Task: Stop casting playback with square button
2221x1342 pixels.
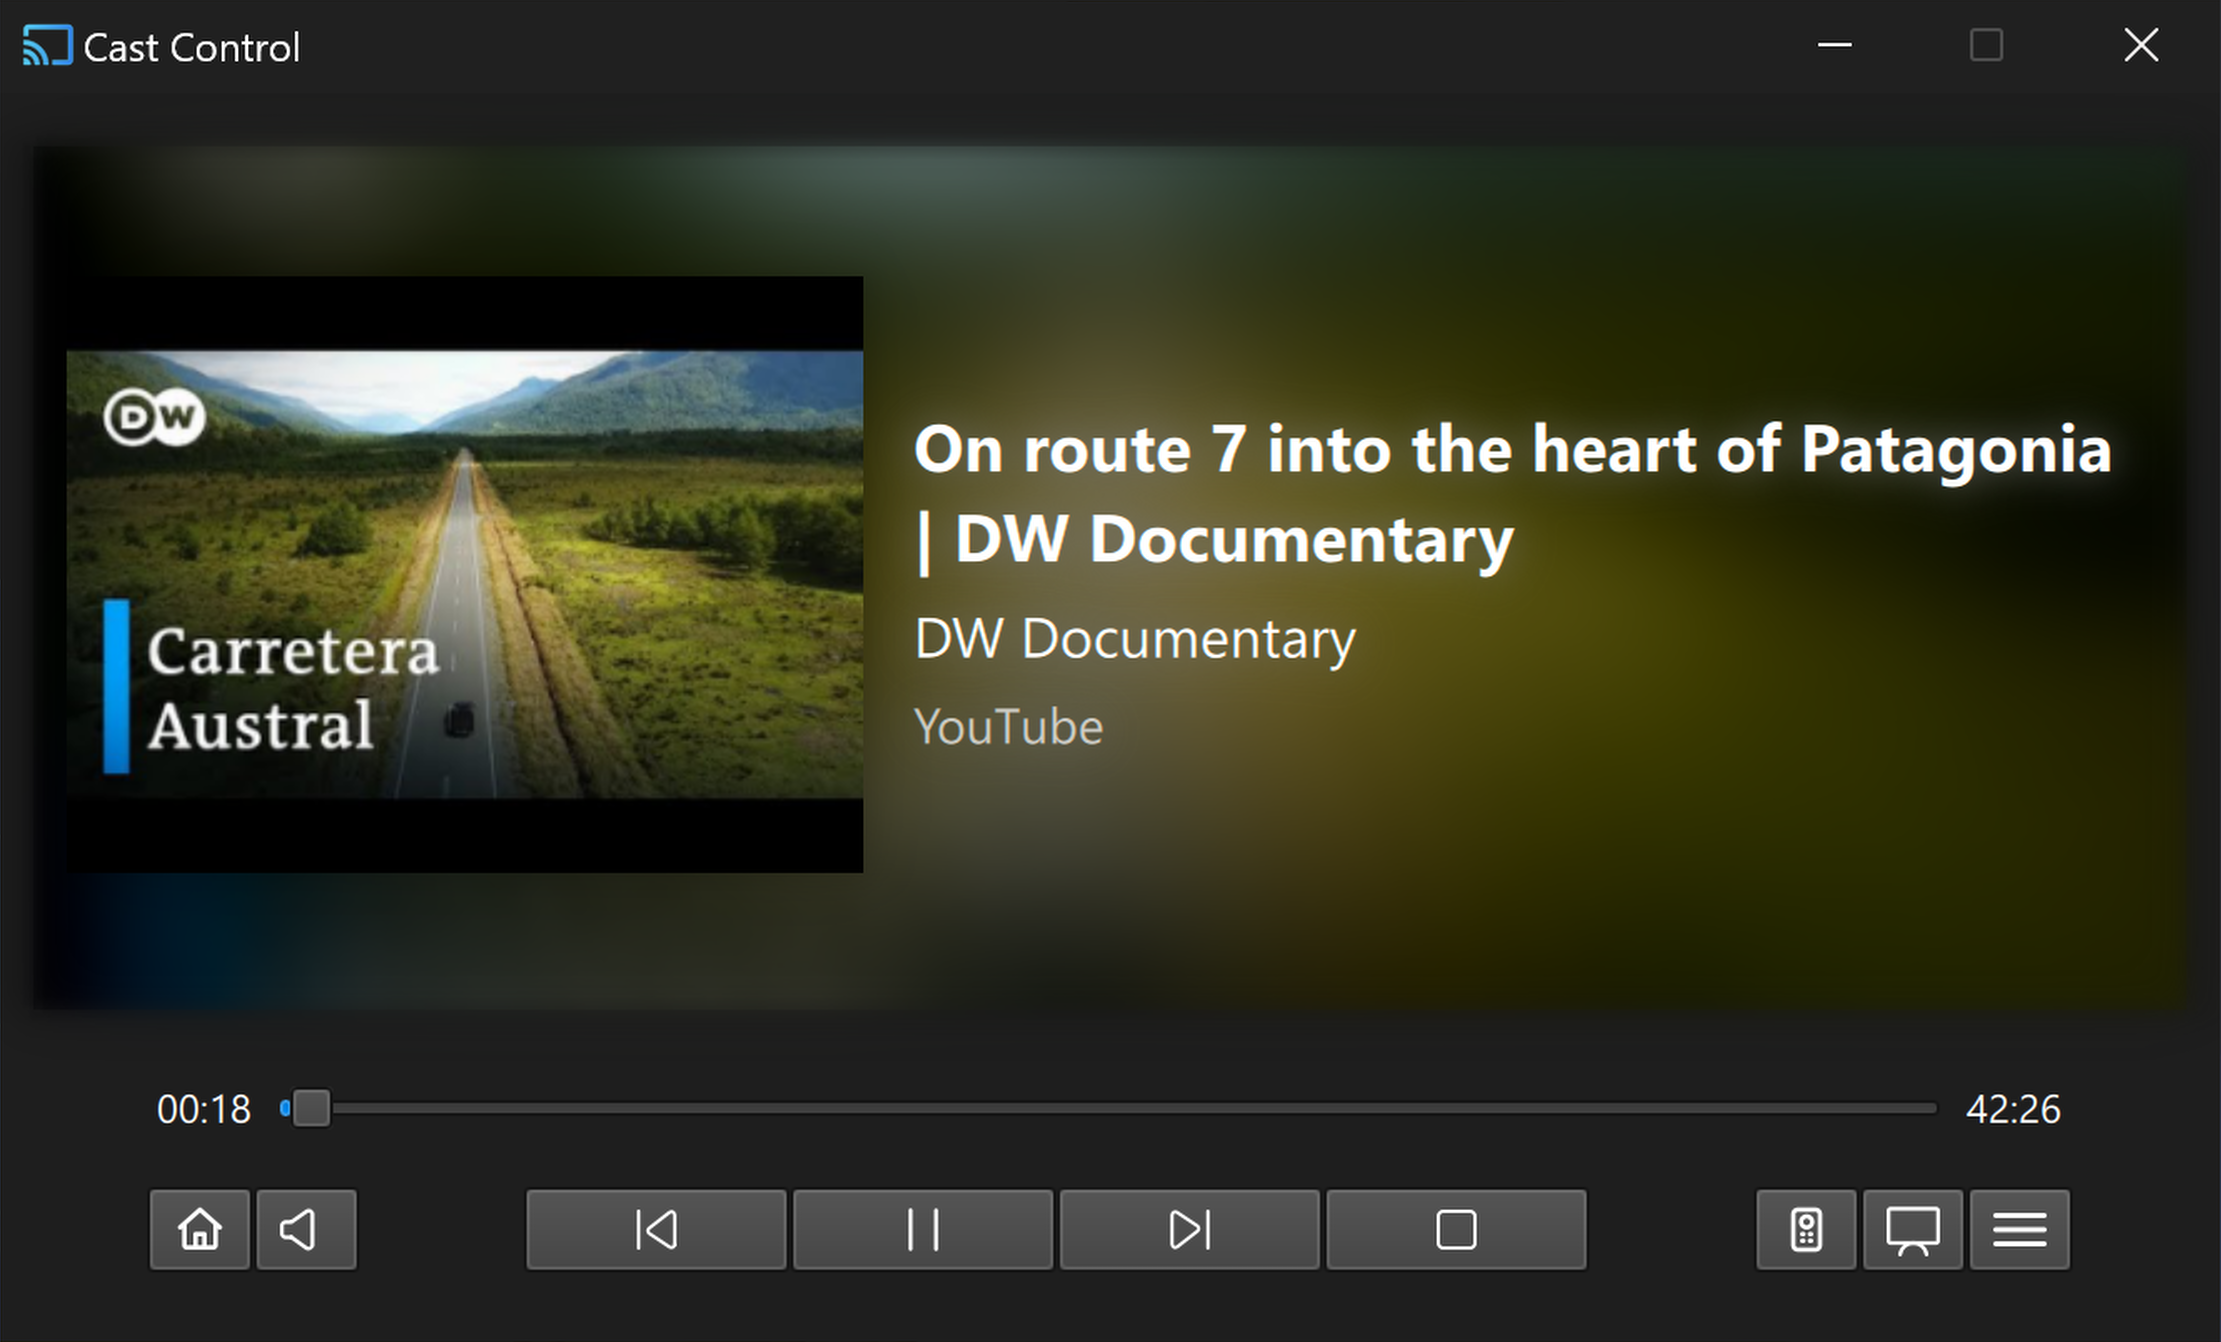Action: click(x=1456, y=1229)
